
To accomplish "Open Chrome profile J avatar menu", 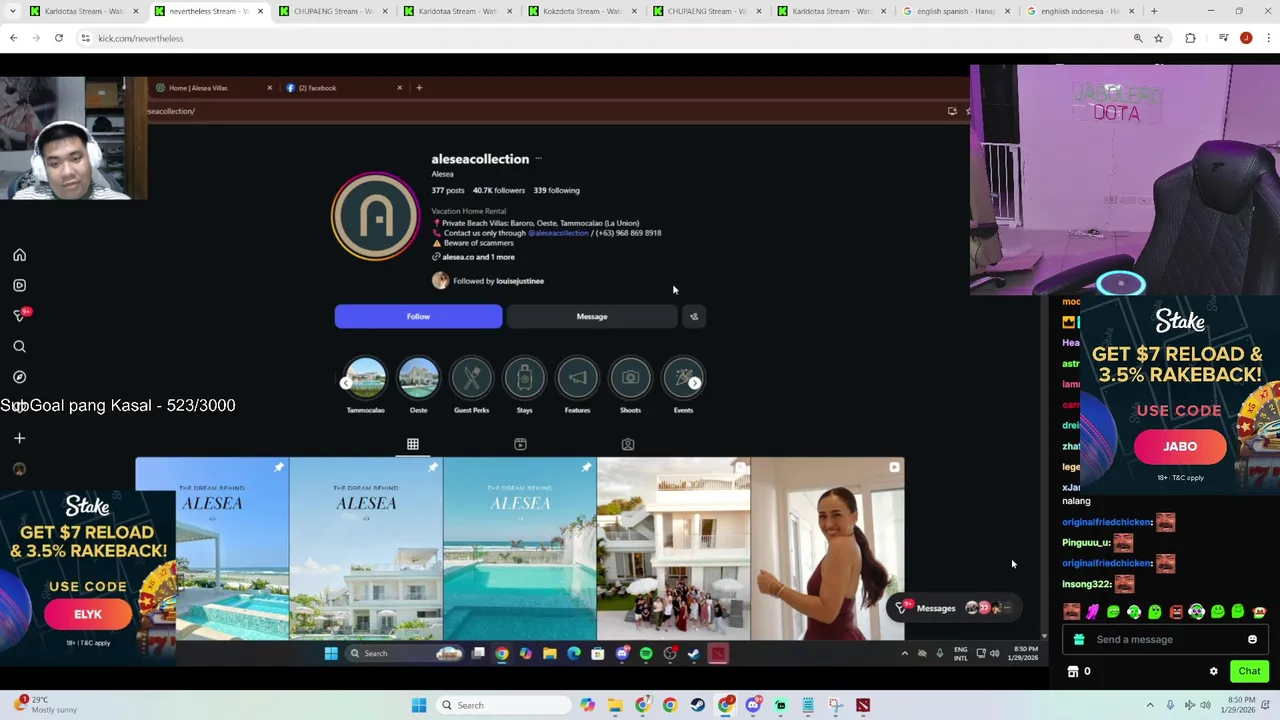I will click(1245, 38).
